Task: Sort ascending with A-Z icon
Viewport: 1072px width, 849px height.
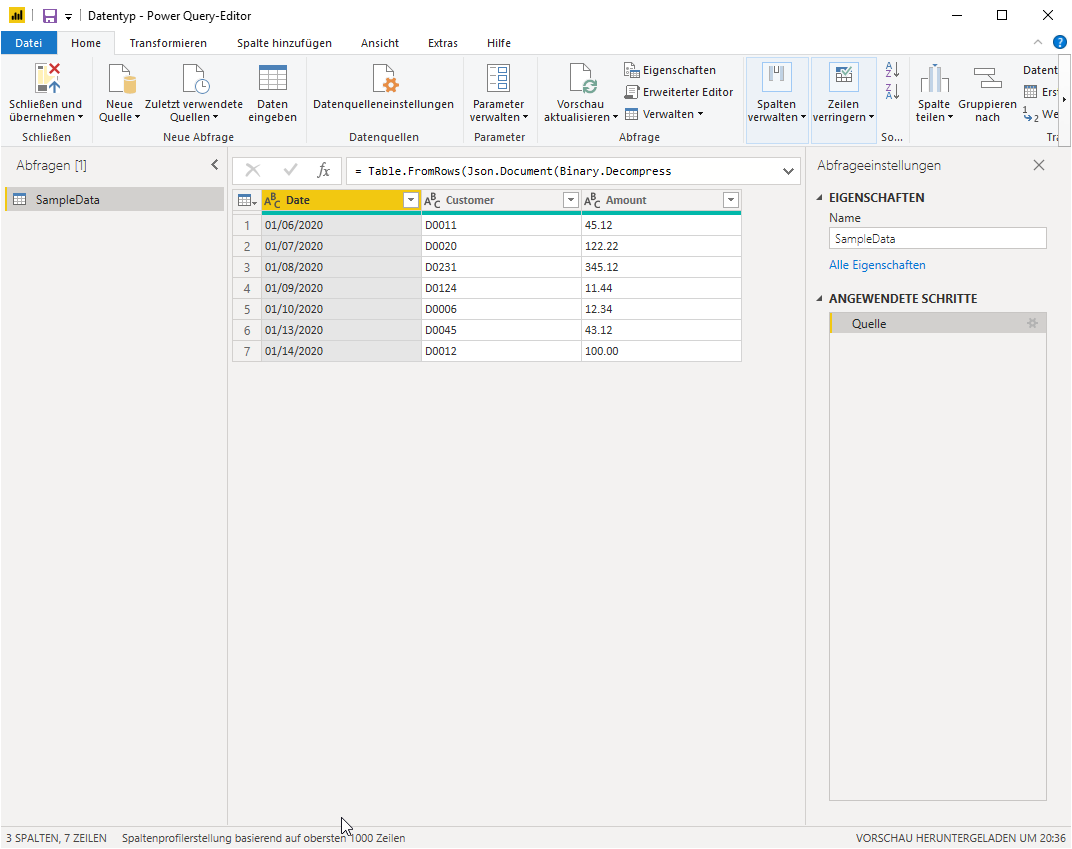Action: pos(892,69)
